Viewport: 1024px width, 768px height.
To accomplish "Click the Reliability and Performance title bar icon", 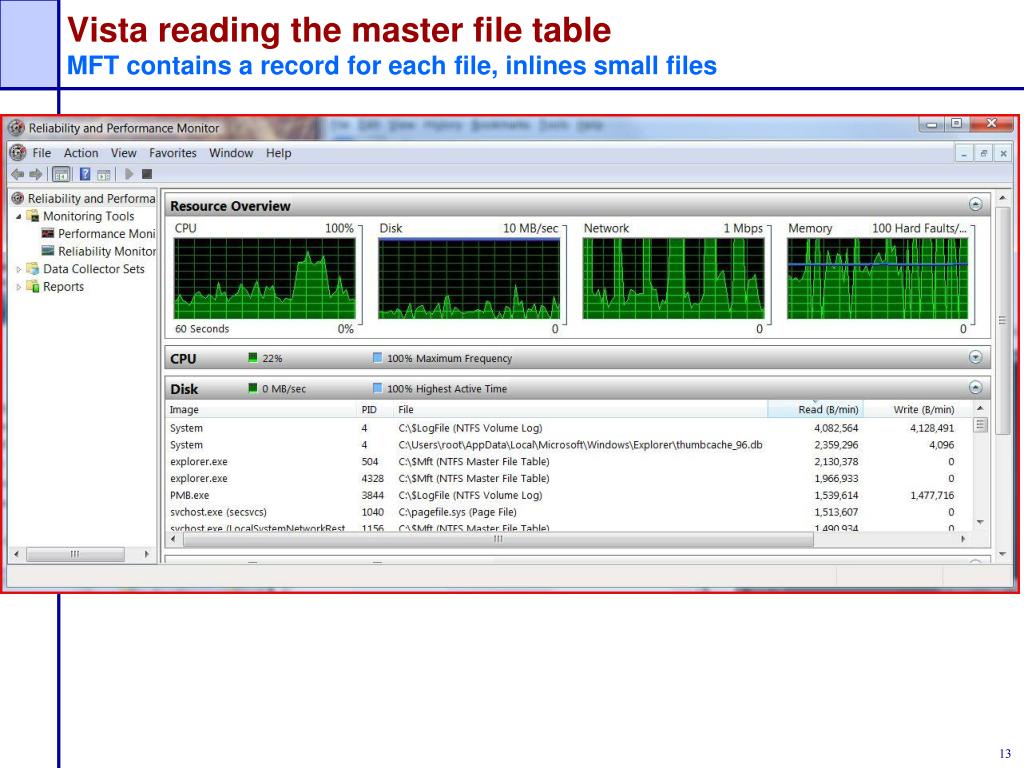I will coord(16,128).
